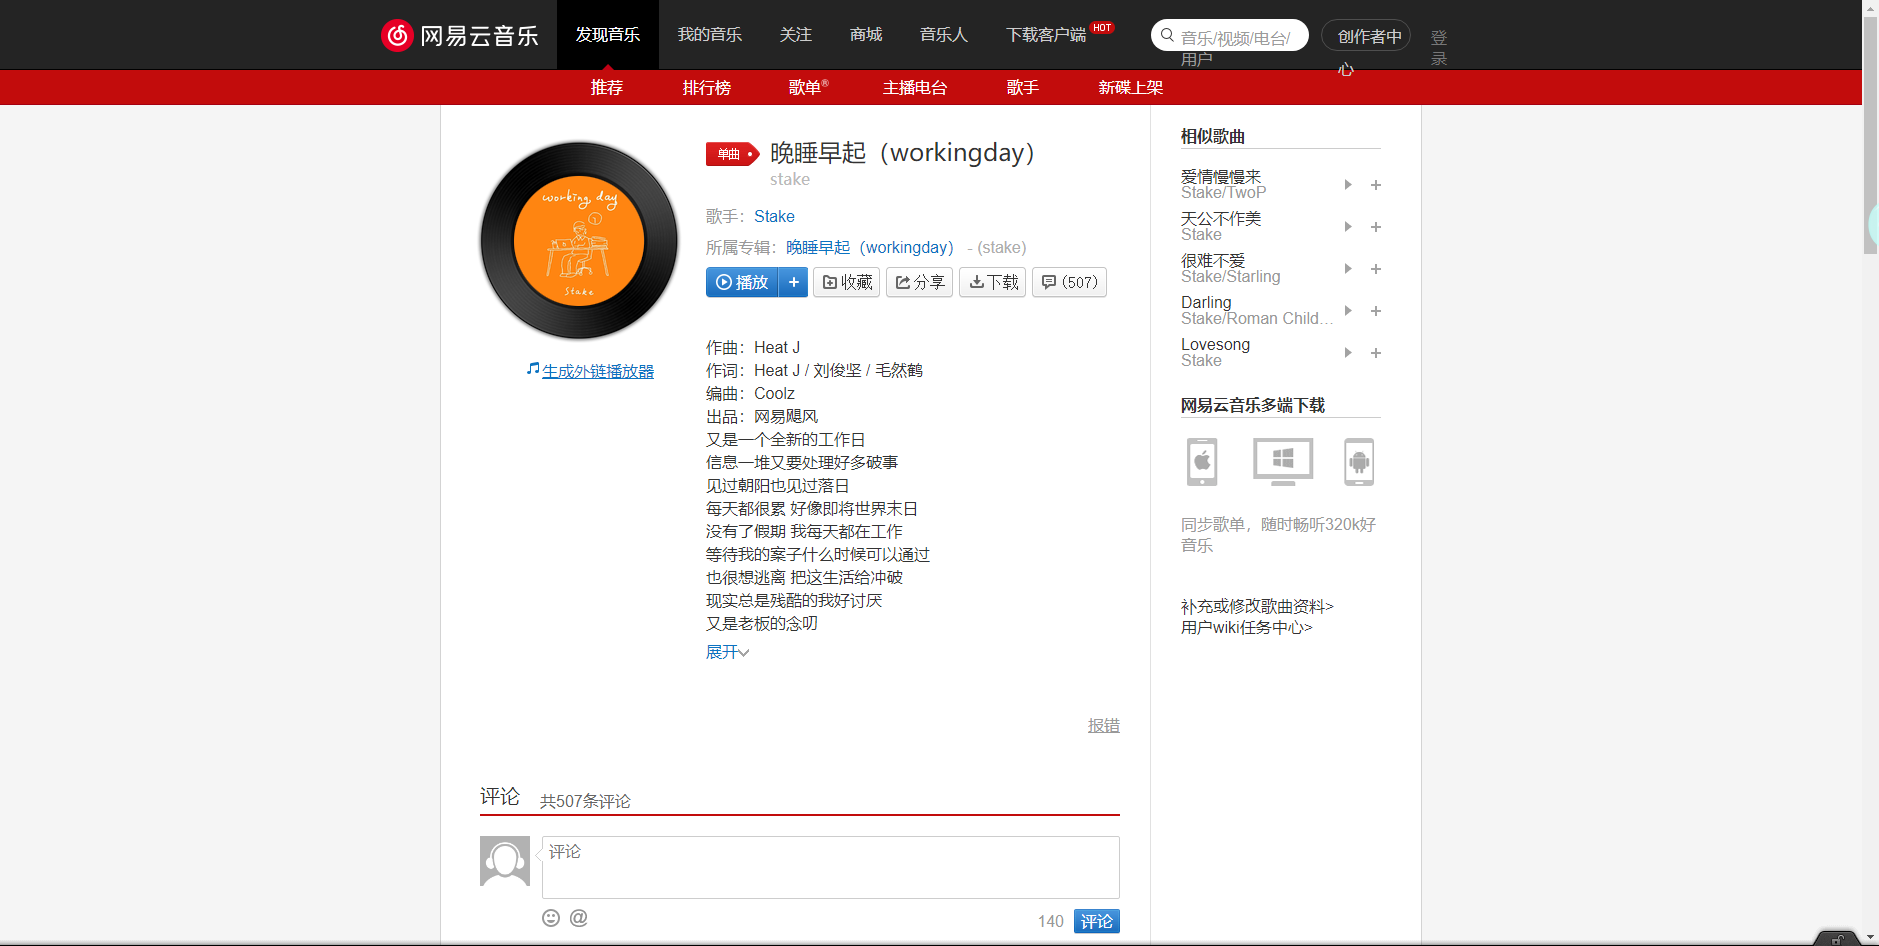Select the Windows download icon
The height and width of the screenshot is (946, 1879).
[1281, 462]
